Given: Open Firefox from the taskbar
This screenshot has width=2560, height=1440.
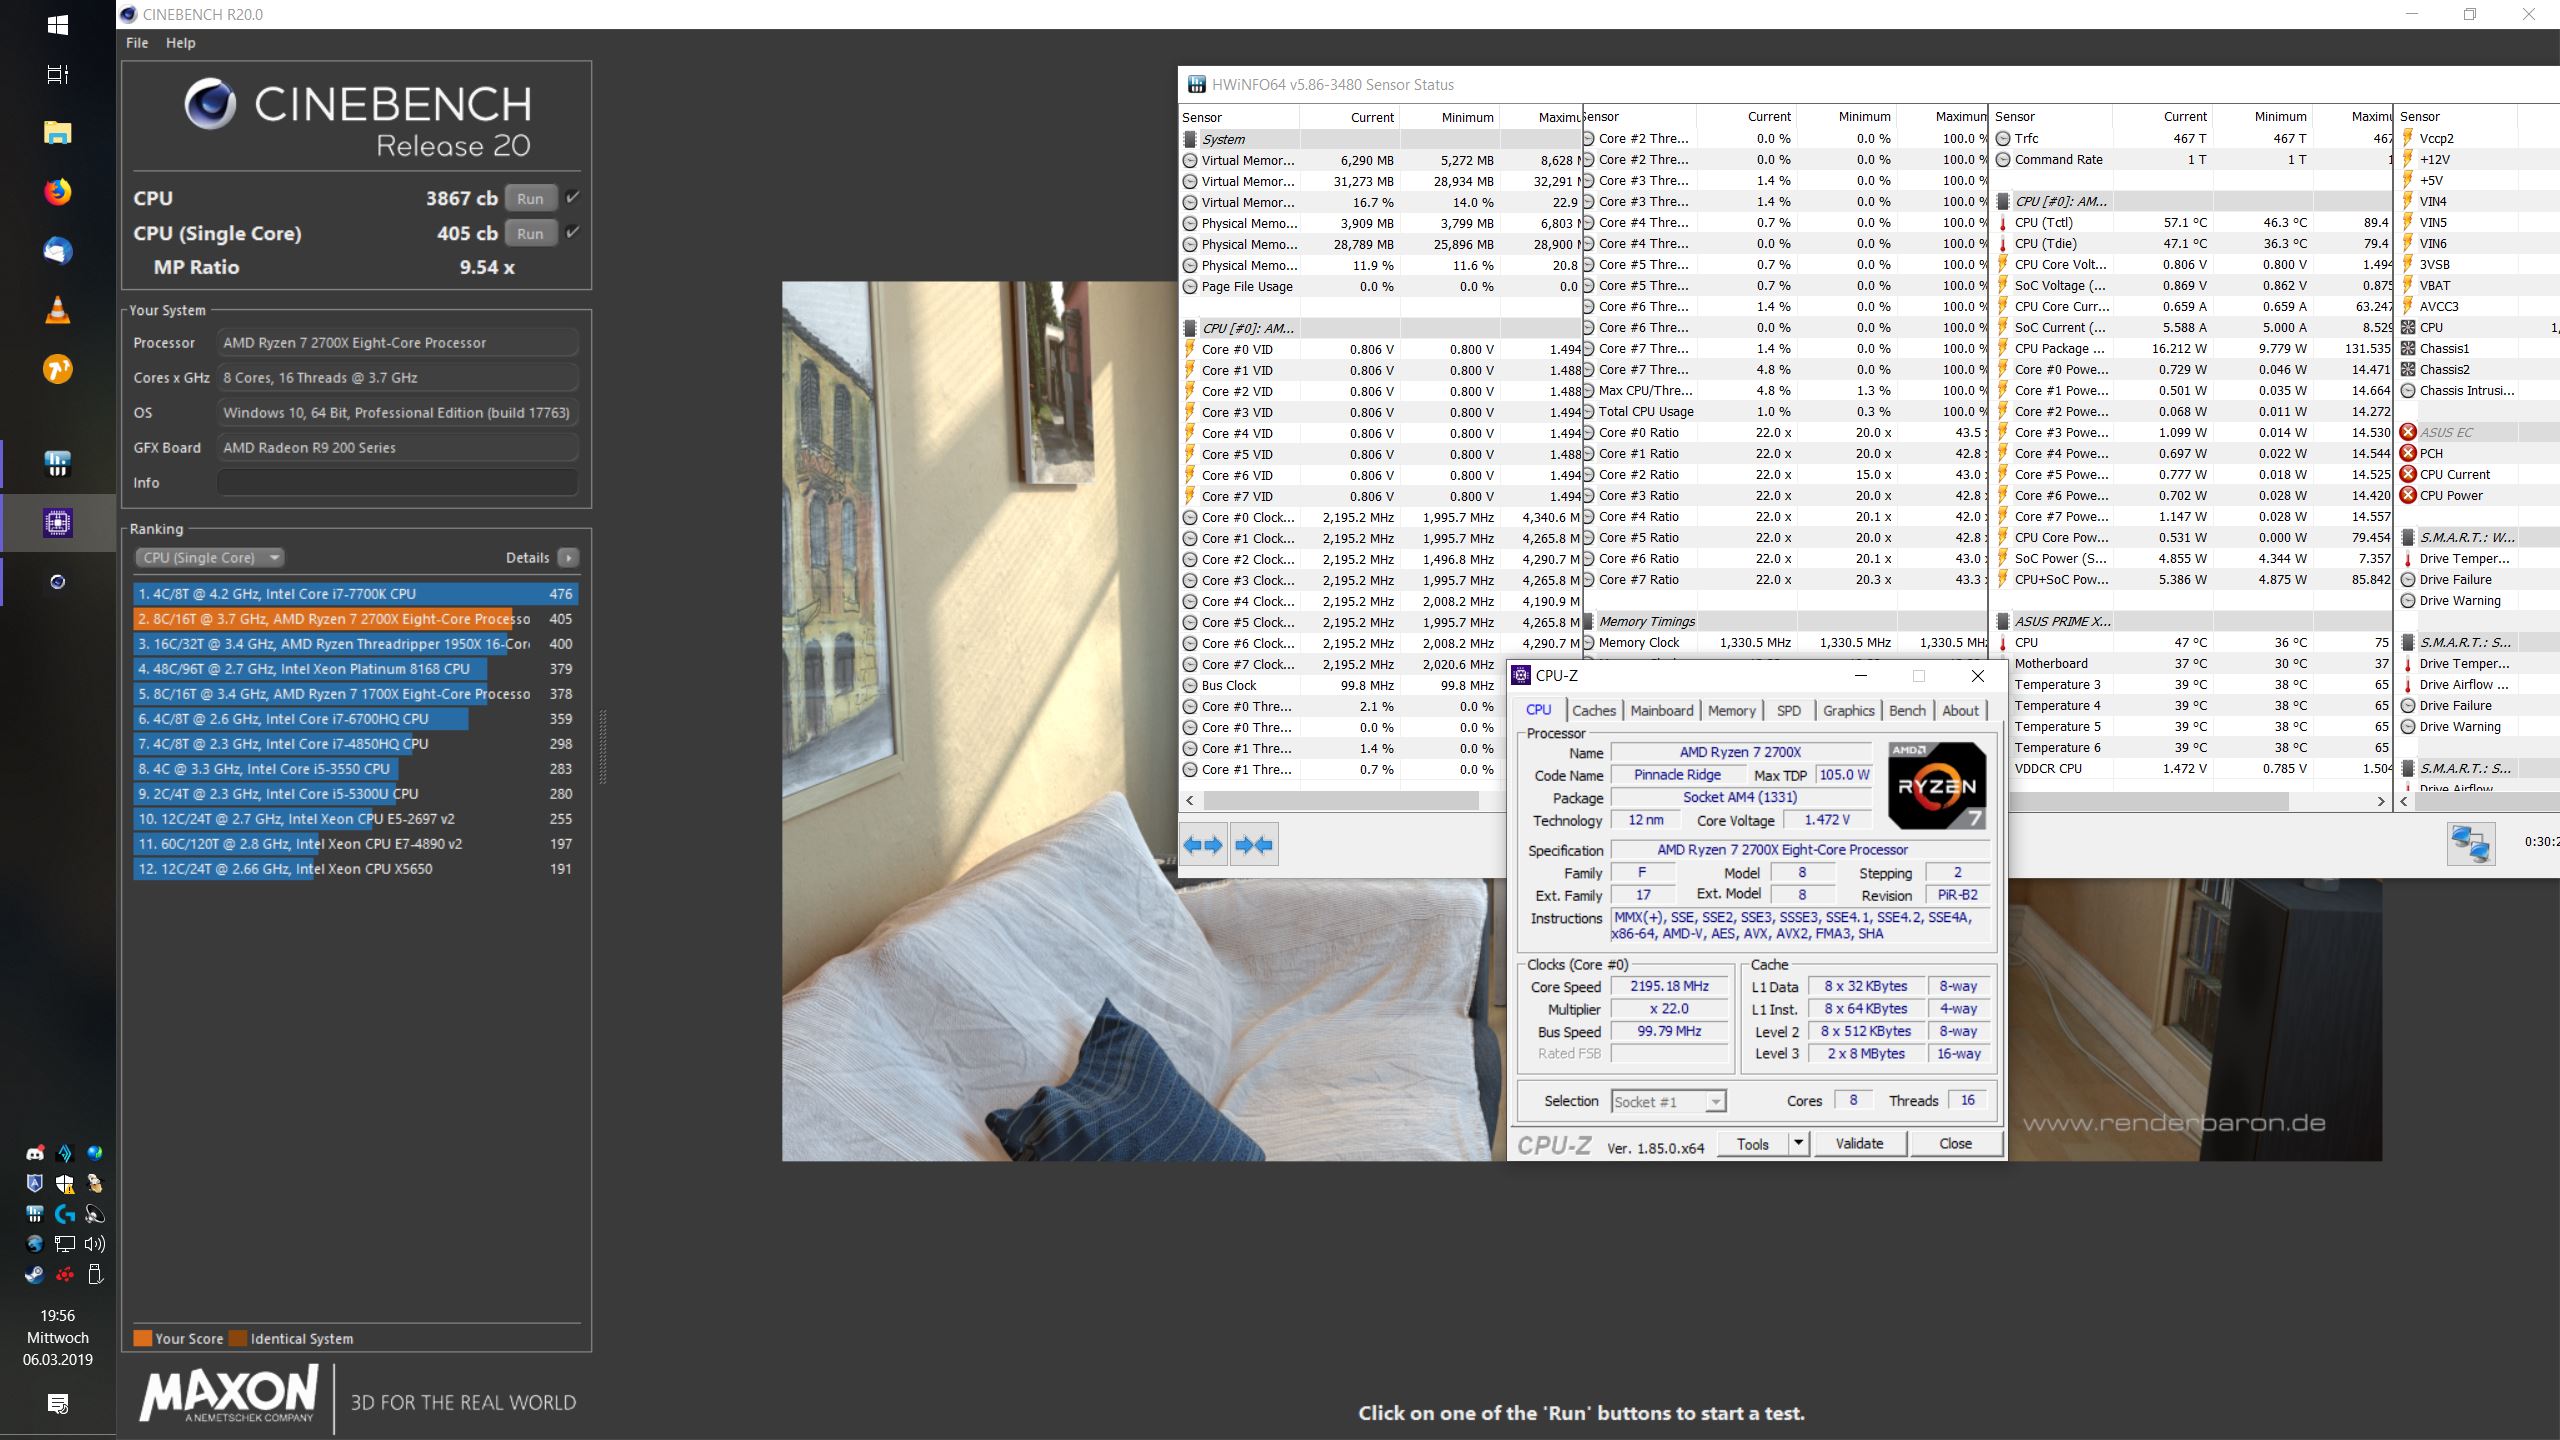Looking at the screenshot, I should coord(58,191).
